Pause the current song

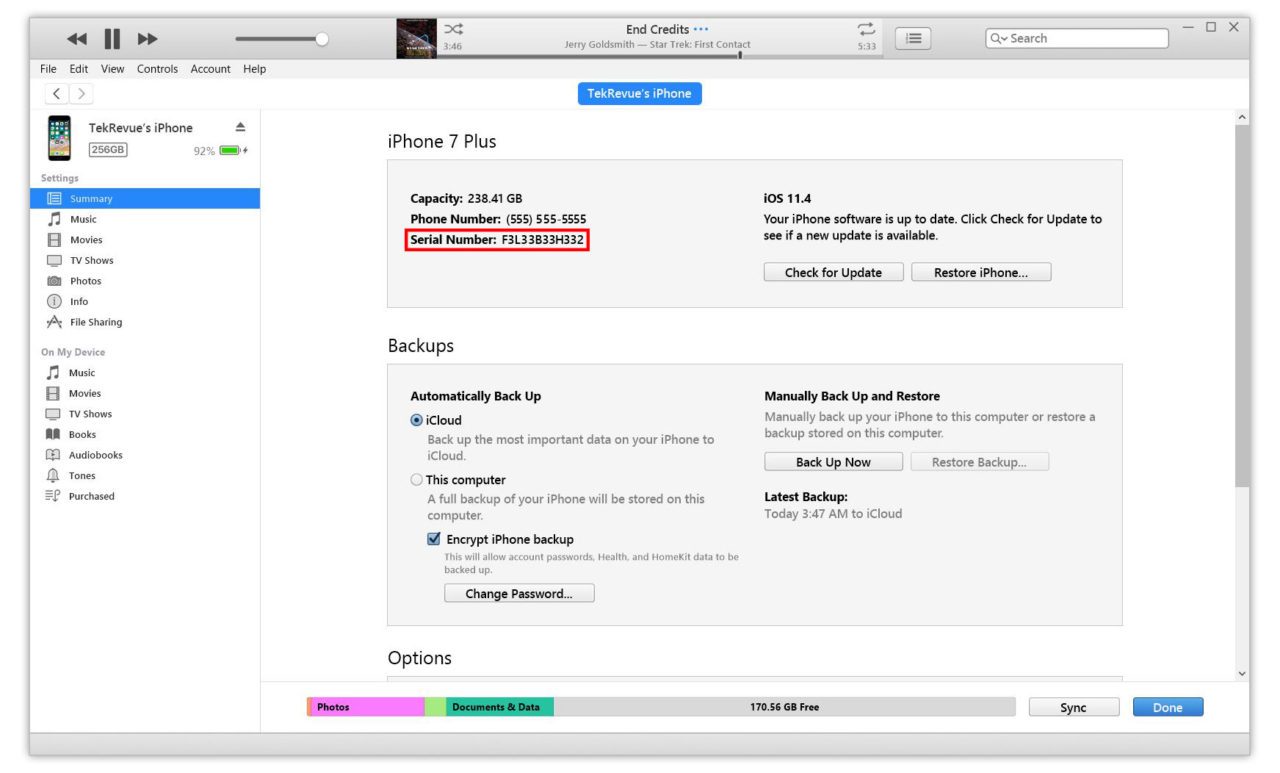(x=112, y=39)
